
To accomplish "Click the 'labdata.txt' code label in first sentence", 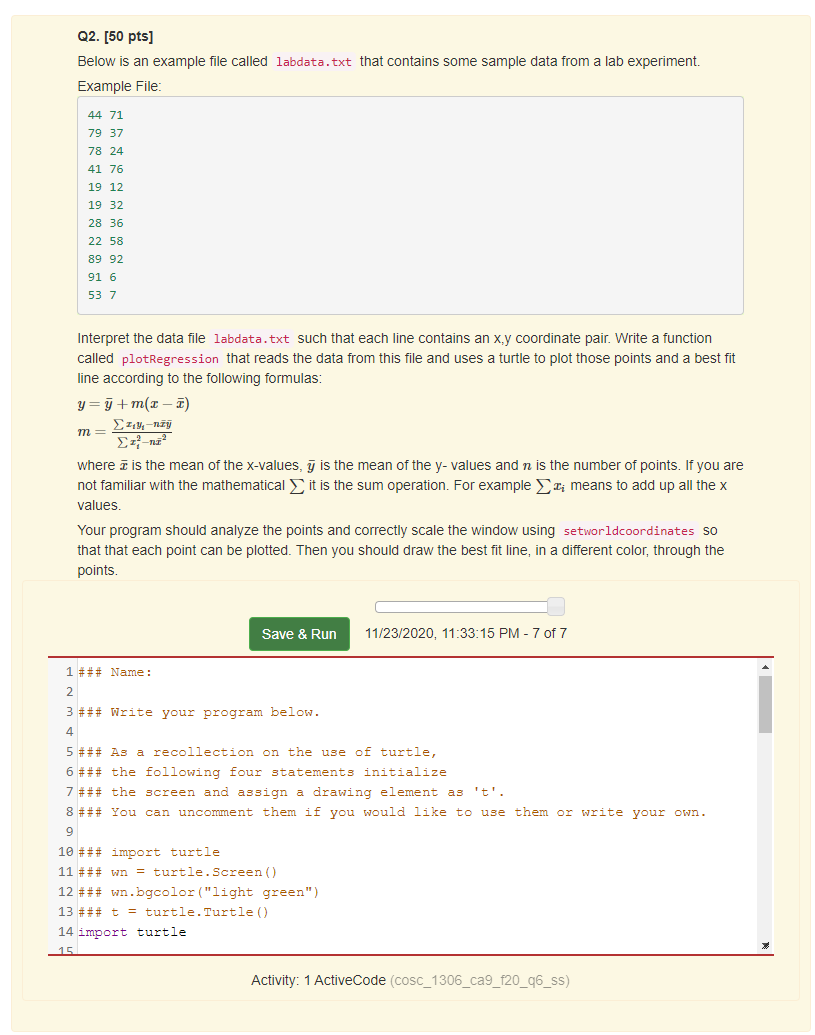I will click(x=313, y=62).
